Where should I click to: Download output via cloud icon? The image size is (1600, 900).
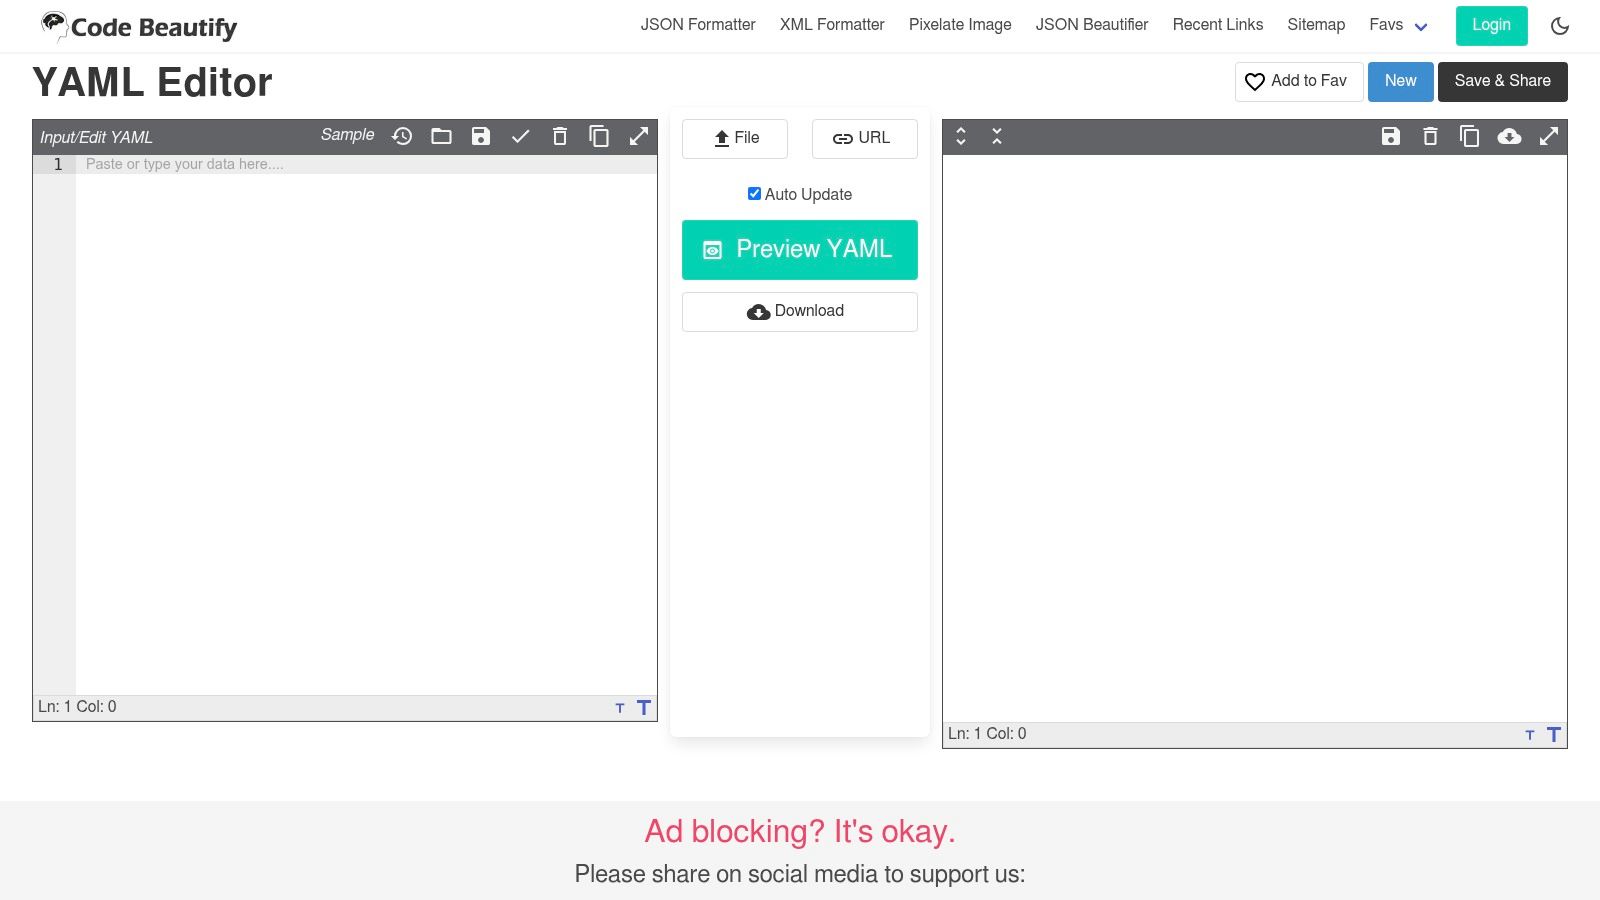tap(1509, 137)
